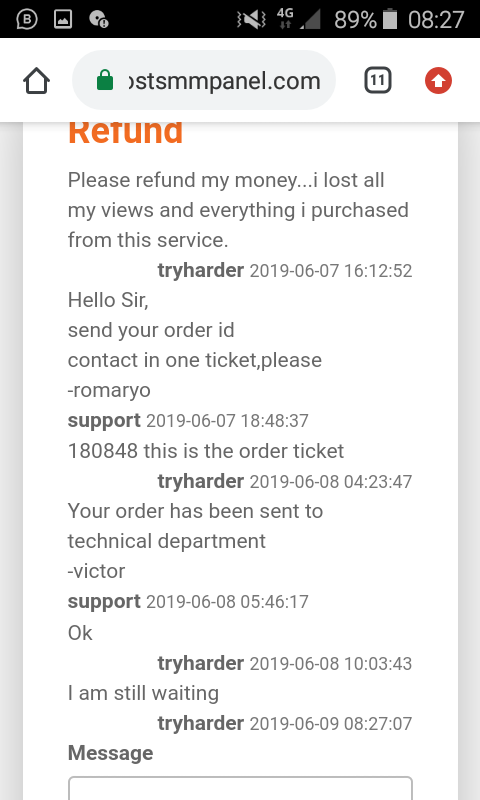Tap the message 'I am still waiting'
This screenshot has width=480, height=800.
tap(143, 693)
